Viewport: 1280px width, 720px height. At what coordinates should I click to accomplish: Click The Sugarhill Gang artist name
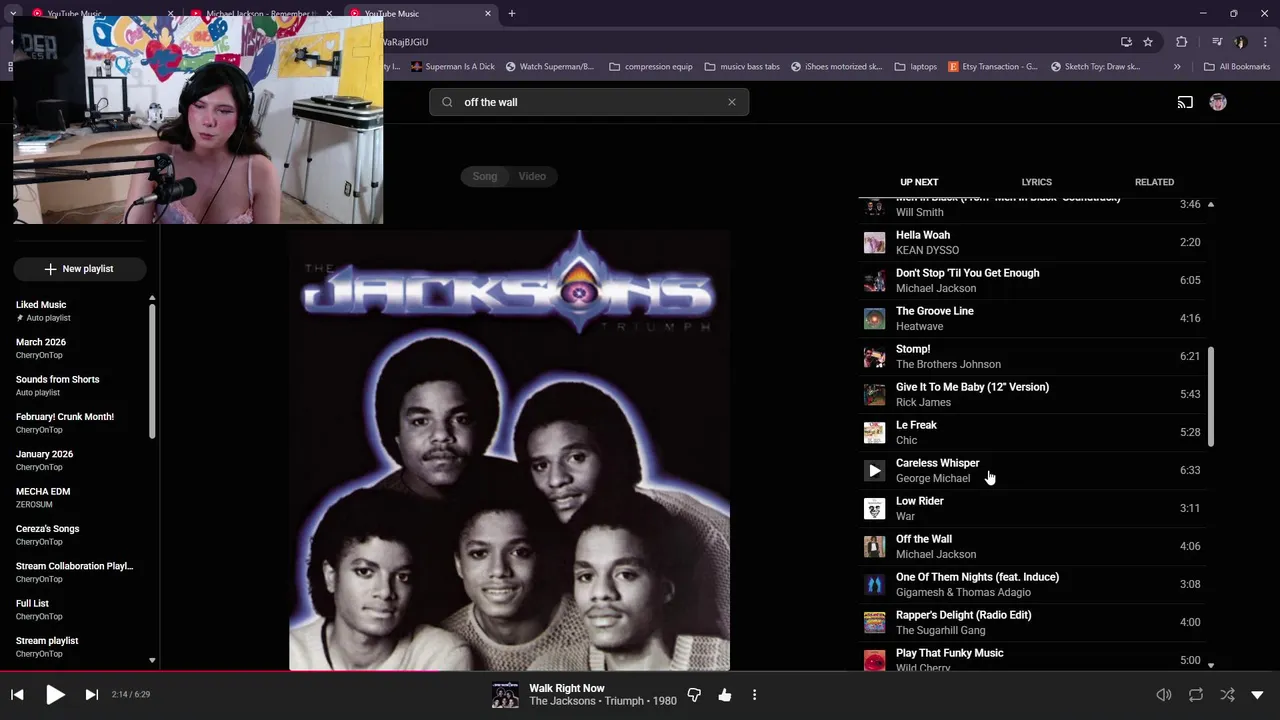[940, 630]
